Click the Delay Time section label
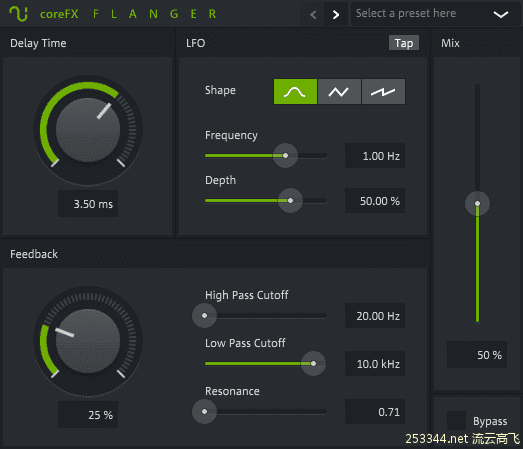This screenshot has height=449, width=523. [38, 43]
